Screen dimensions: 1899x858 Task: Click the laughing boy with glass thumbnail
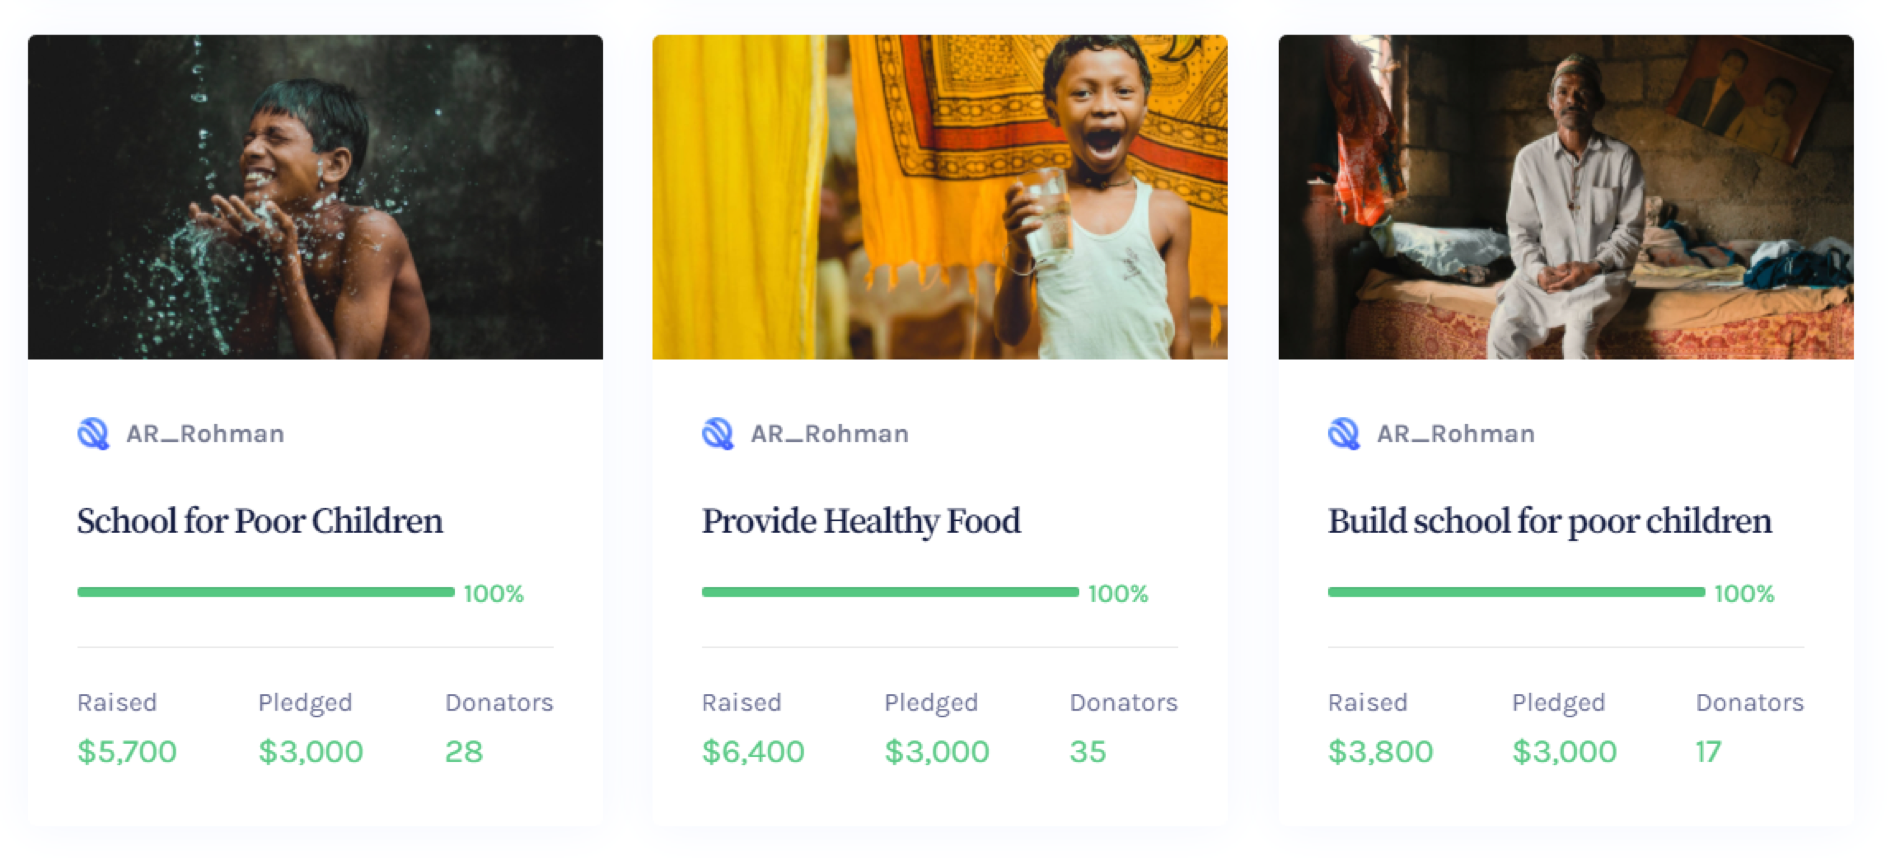click(940, 197)
